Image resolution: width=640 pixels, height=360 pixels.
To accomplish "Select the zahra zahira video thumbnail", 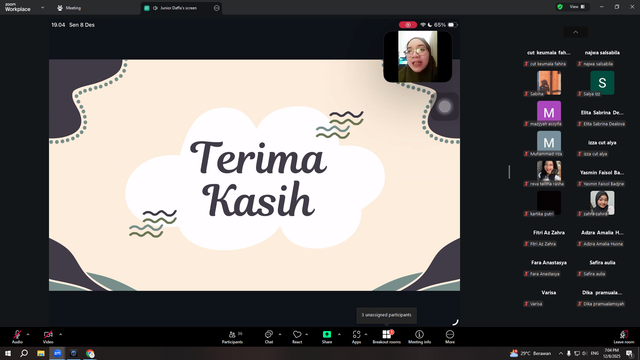I will 602,203.
